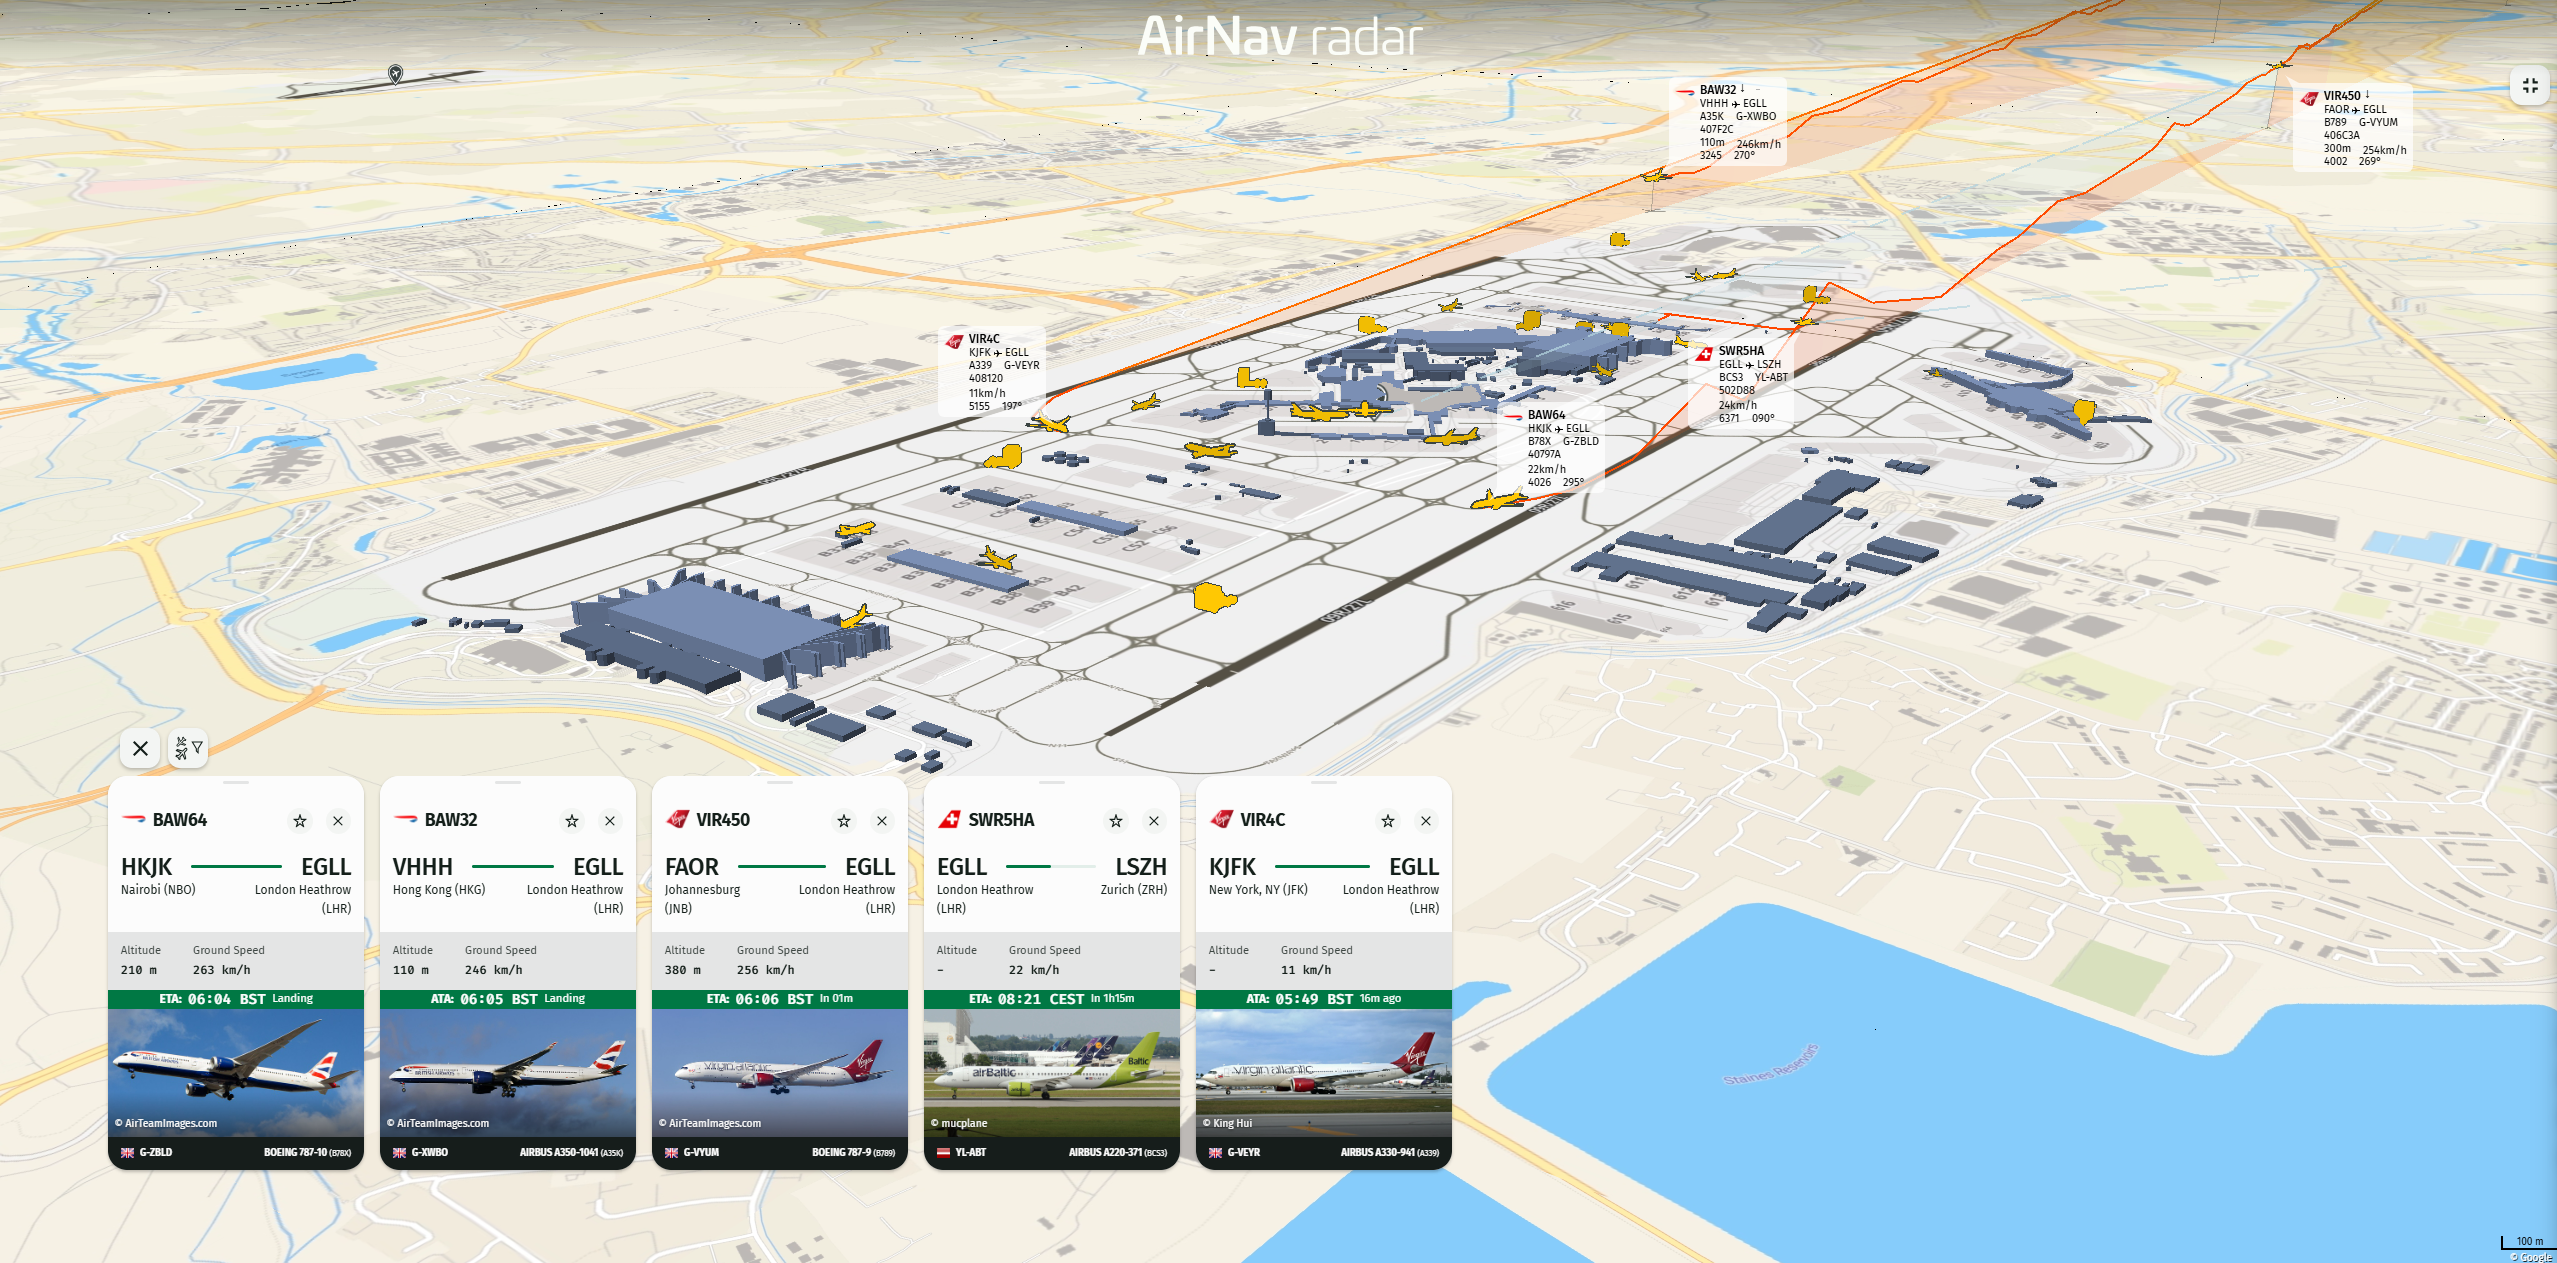This screenshot has width=2557, height=1263.
Task: Open the VIR450 aircraft photo
Action: tap(780, 1072)
